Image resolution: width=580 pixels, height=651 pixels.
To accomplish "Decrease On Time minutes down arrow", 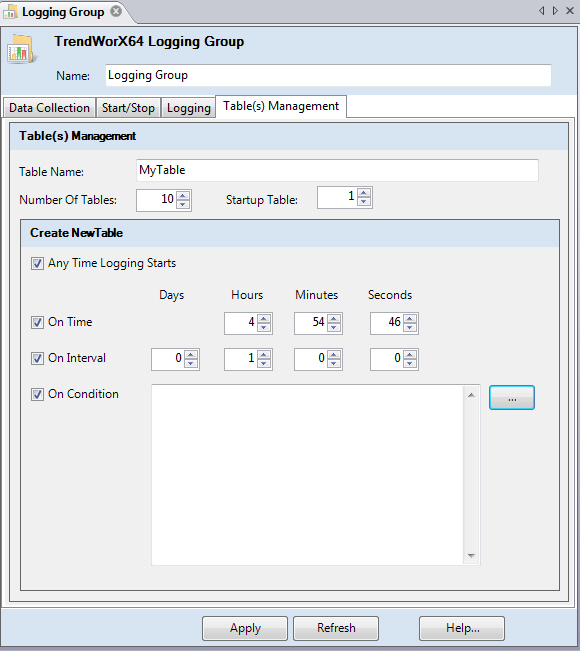I will (334, 328).
